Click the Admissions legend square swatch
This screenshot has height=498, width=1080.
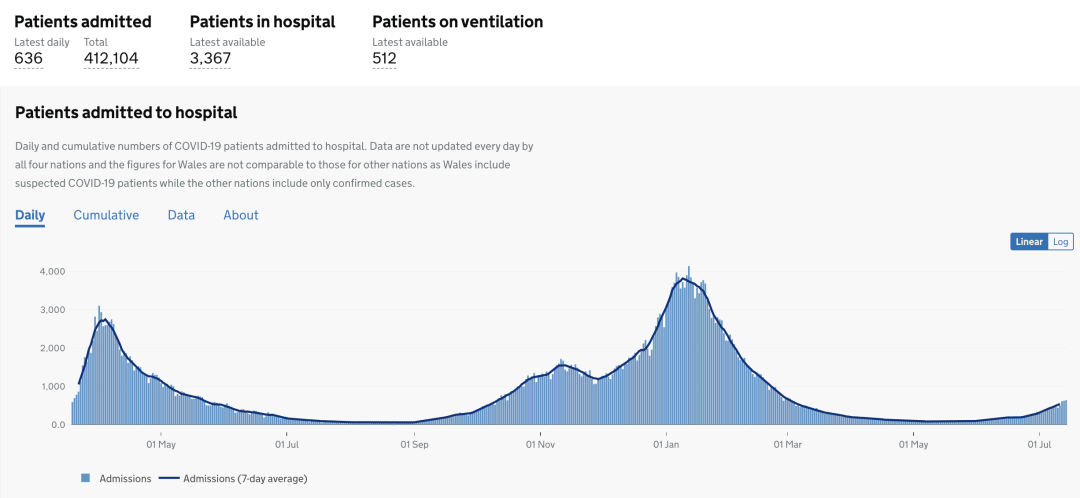pos(85,478)
